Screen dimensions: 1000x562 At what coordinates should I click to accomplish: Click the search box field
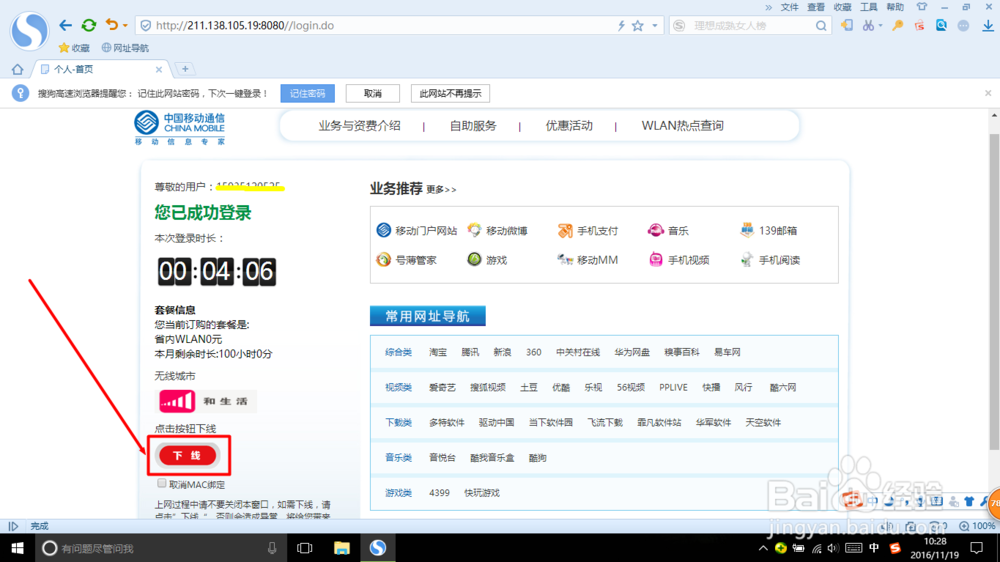click(x=749, y=26)
